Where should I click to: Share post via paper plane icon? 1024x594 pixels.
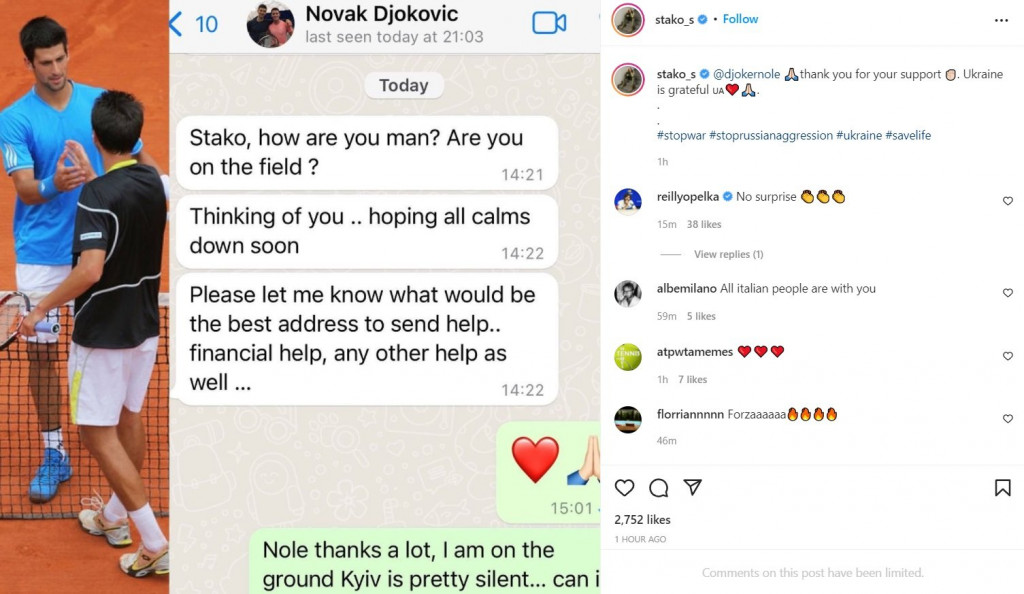coord(692,487)
